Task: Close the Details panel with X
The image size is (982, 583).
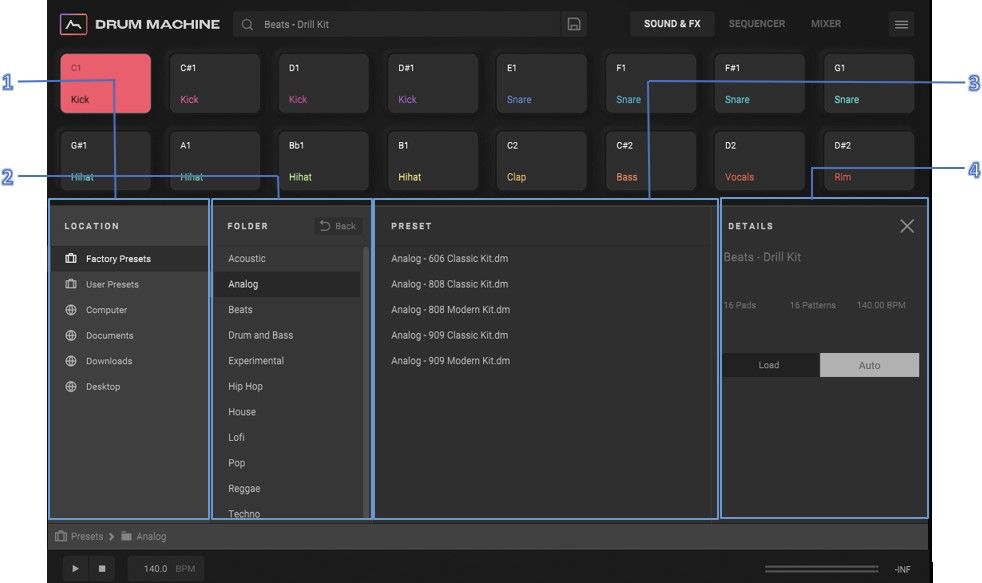Action: click(906, 226)
